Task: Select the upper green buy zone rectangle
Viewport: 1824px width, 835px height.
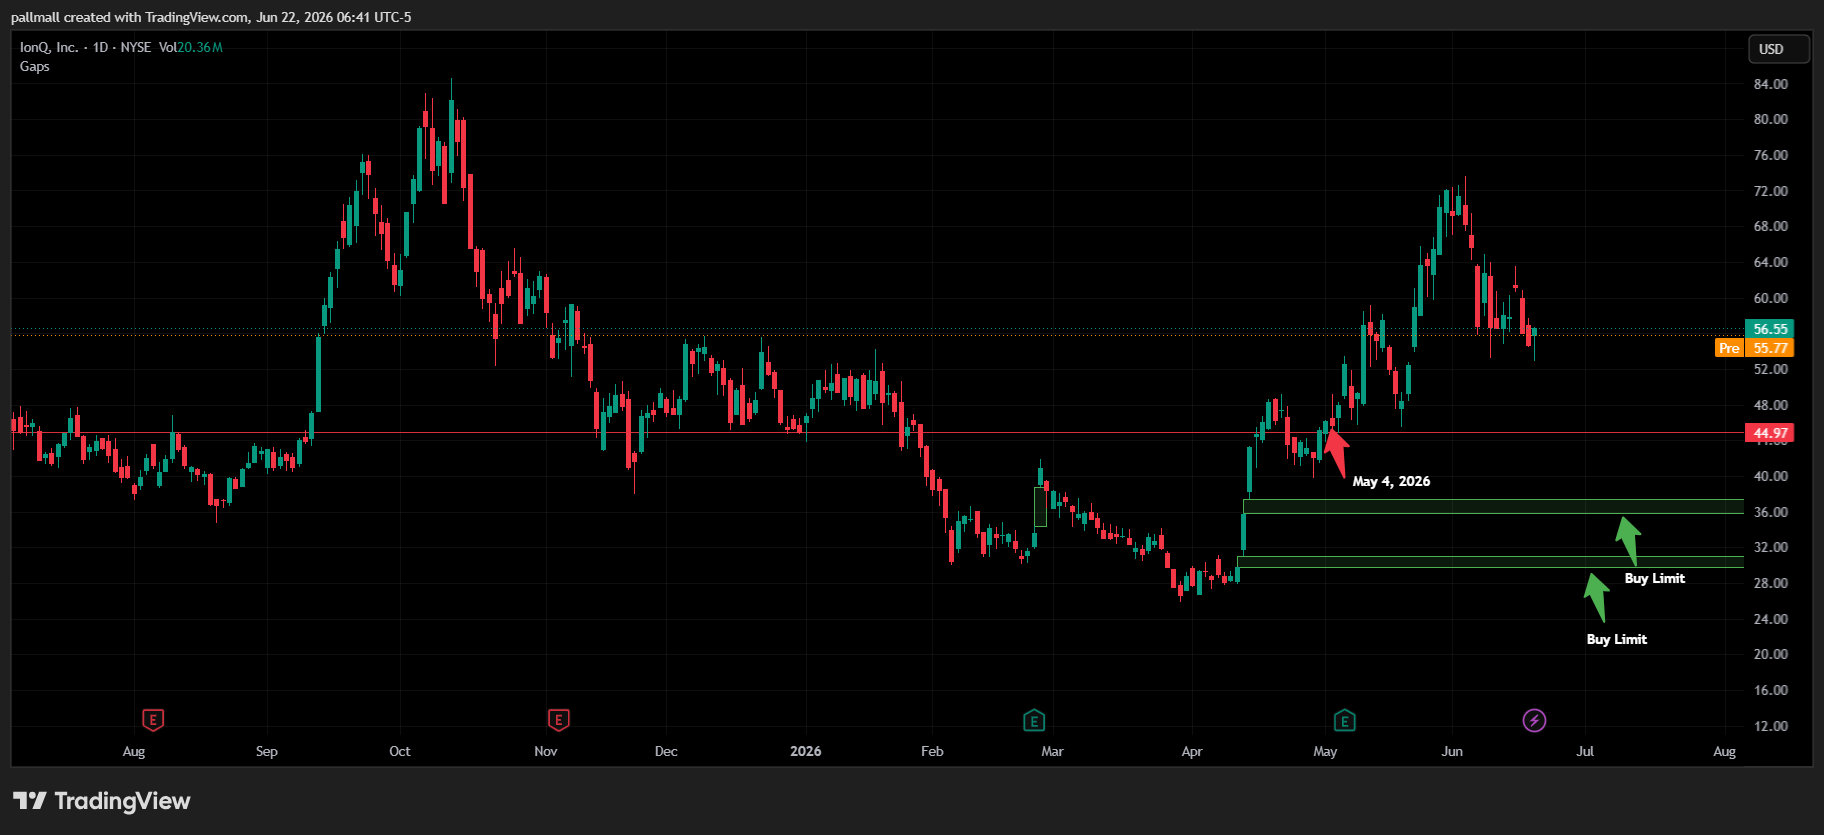Action: [1493, 506]
